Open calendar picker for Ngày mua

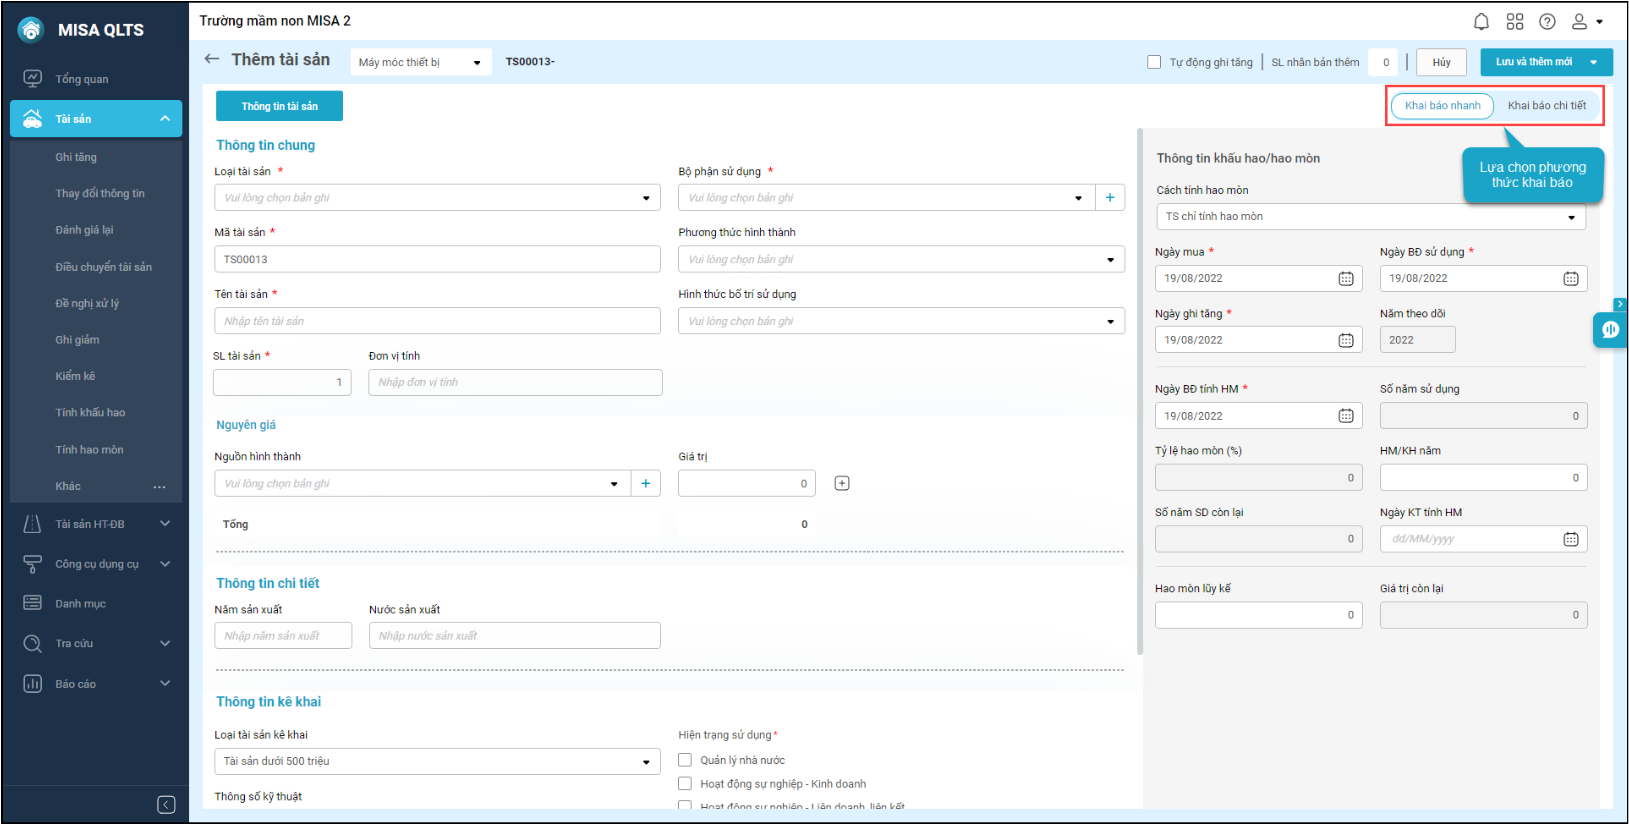tap(1346, 279)
